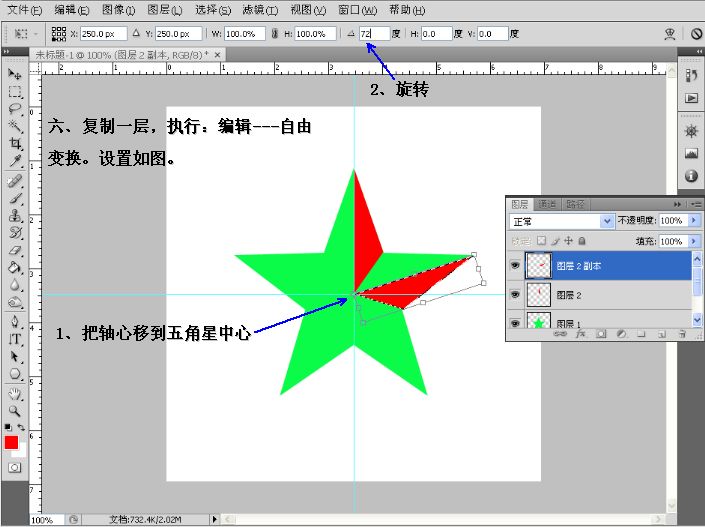Select the Dodge tool
This screenshot has height=527, width=705.
[x=15, y=302]
